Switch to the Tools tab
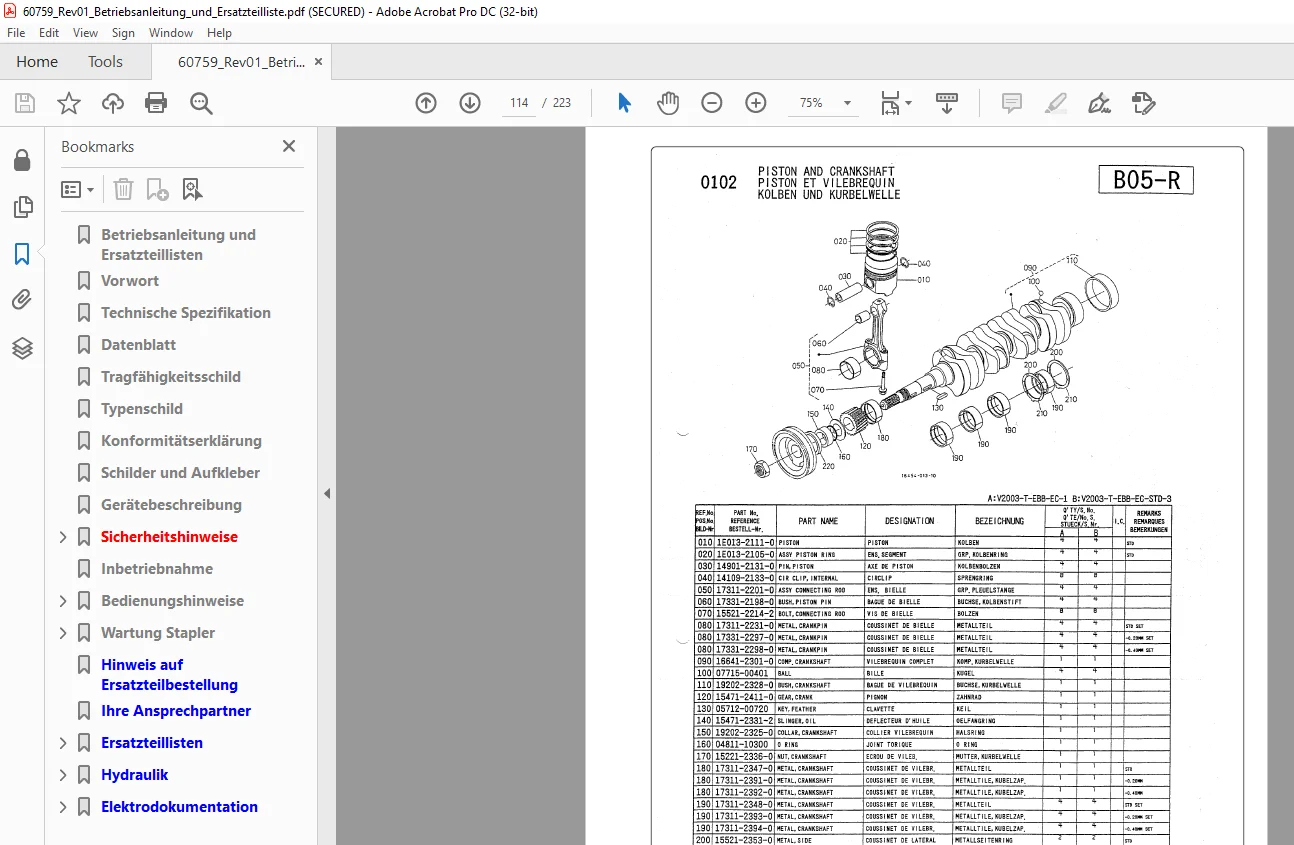Image resolution: width=1294 pixels, height=845 pixels. (x=105, y=61)
